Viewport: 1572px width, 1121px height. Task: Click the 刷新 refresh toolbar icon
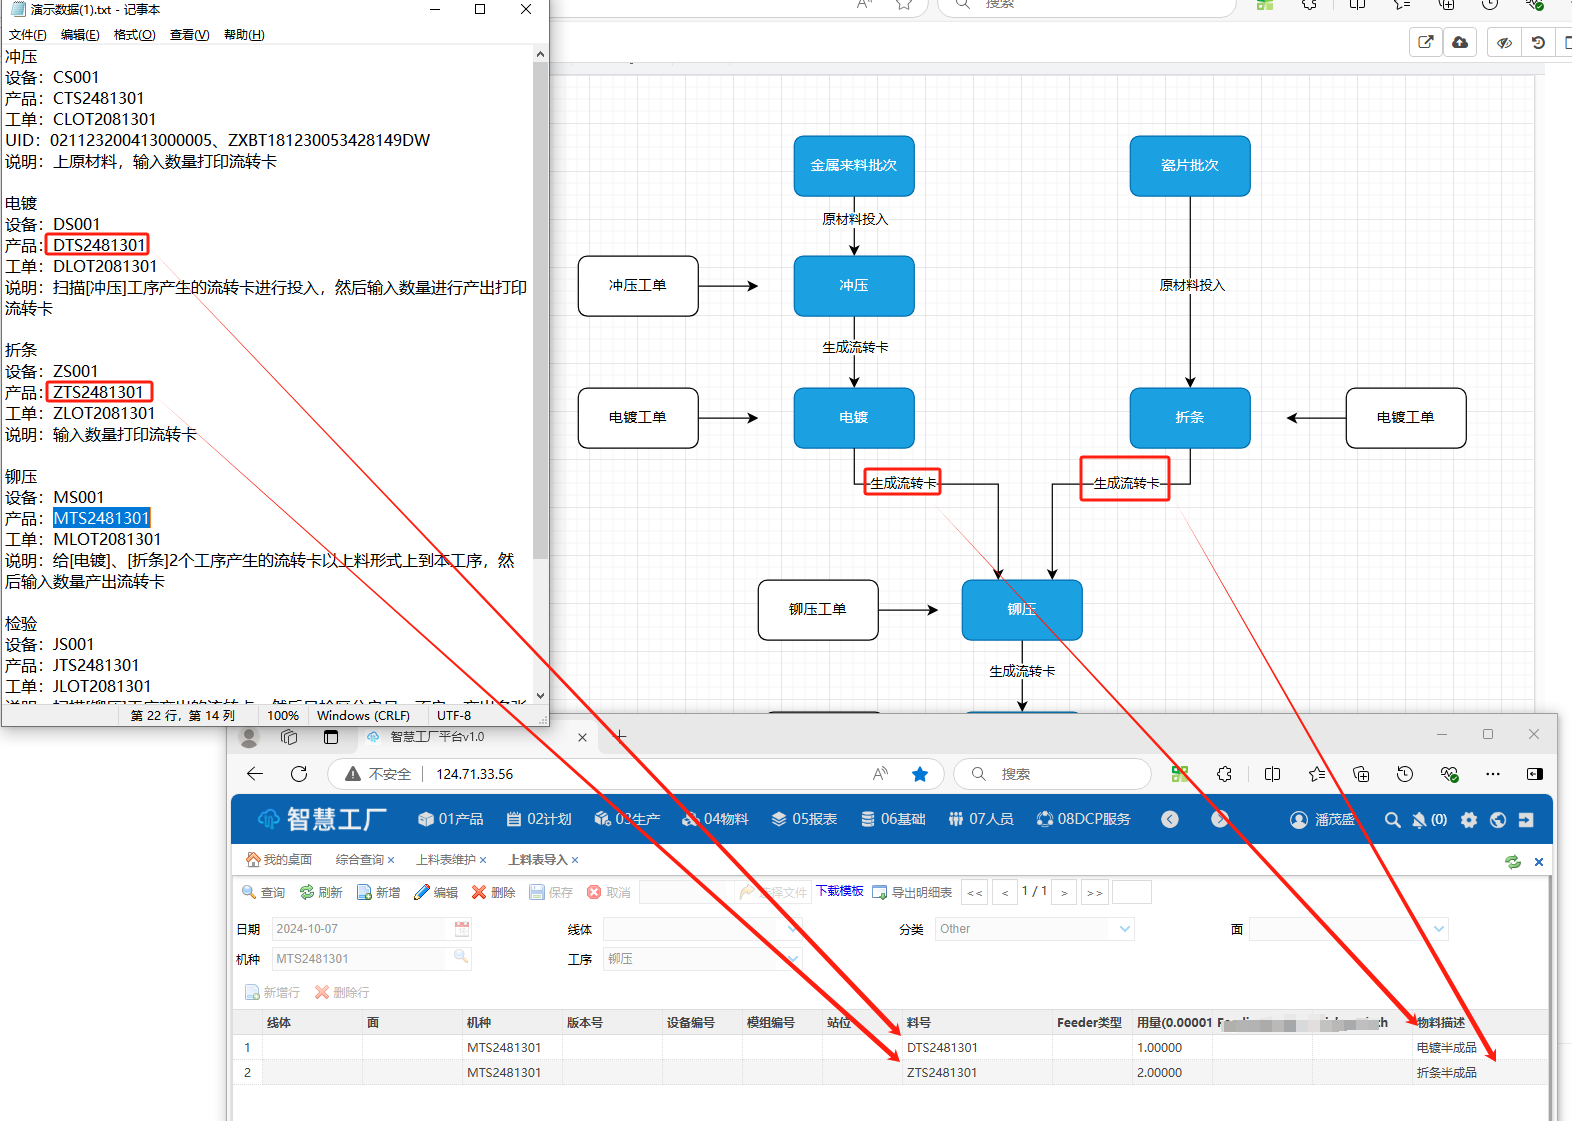308,892
